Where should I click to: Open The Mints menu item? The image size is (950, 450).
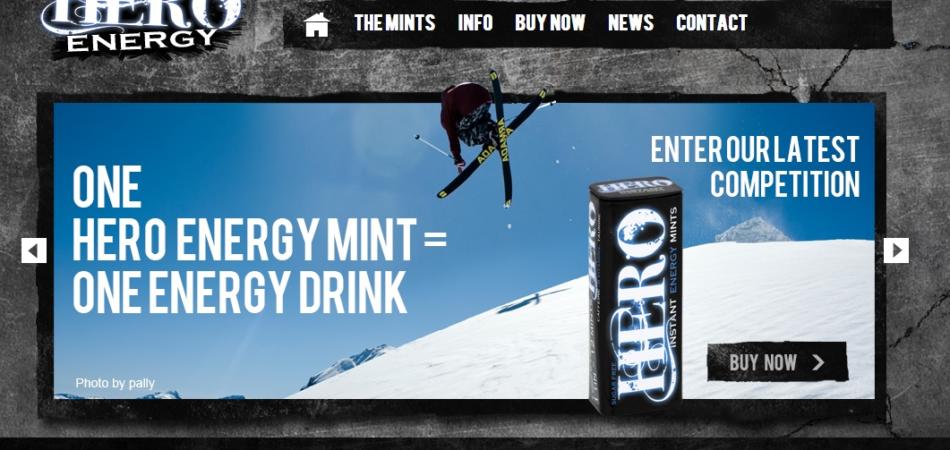[395, 23]
